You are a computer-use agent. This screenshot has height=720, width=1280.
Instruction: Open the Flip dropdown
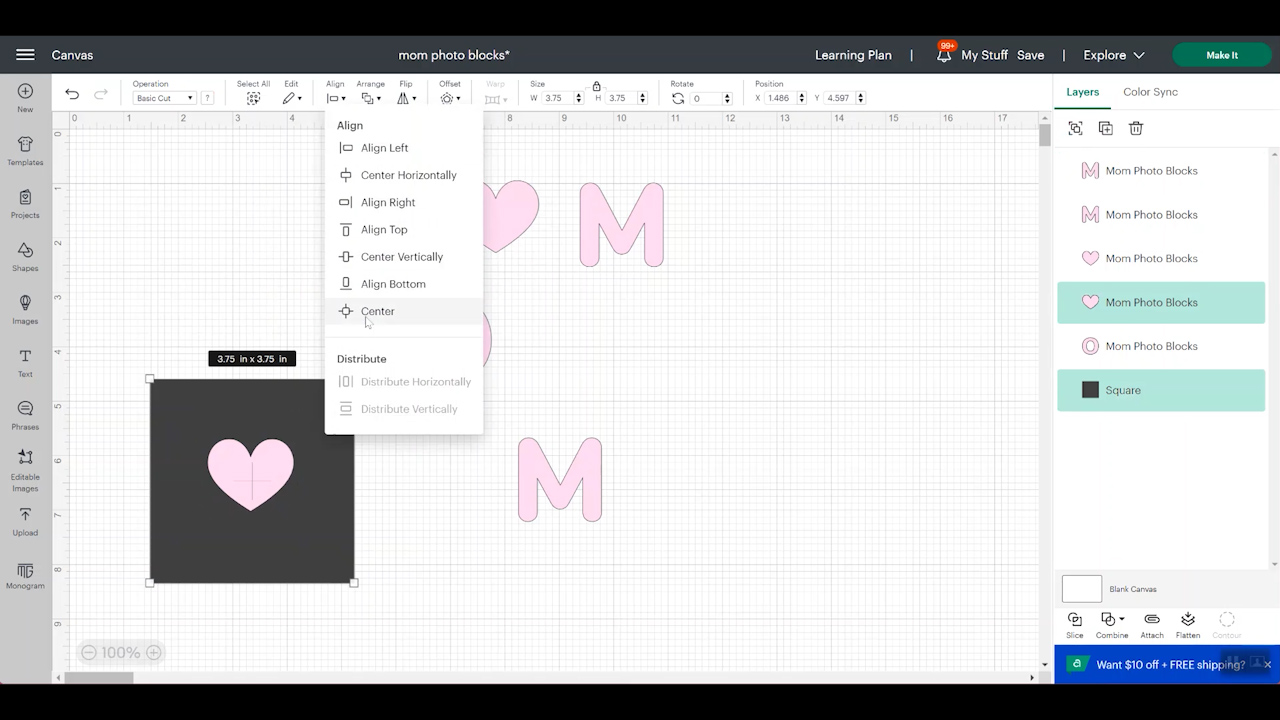click(406, 98)
